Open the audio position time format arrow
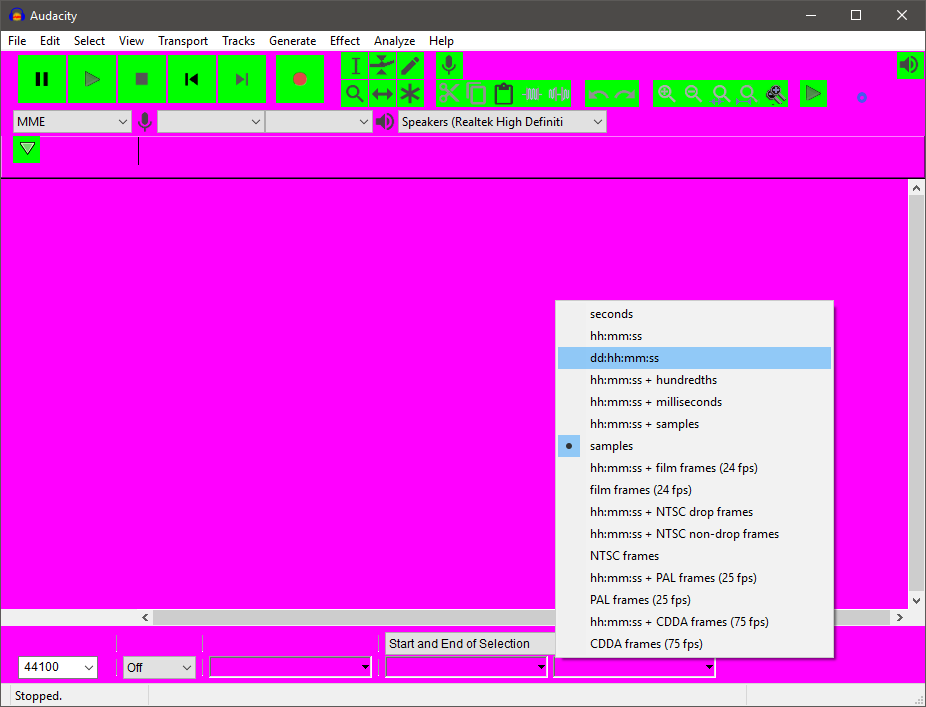The width and height of the screenshot is (926, 707). pyautogui.click(x=365, y=667)
